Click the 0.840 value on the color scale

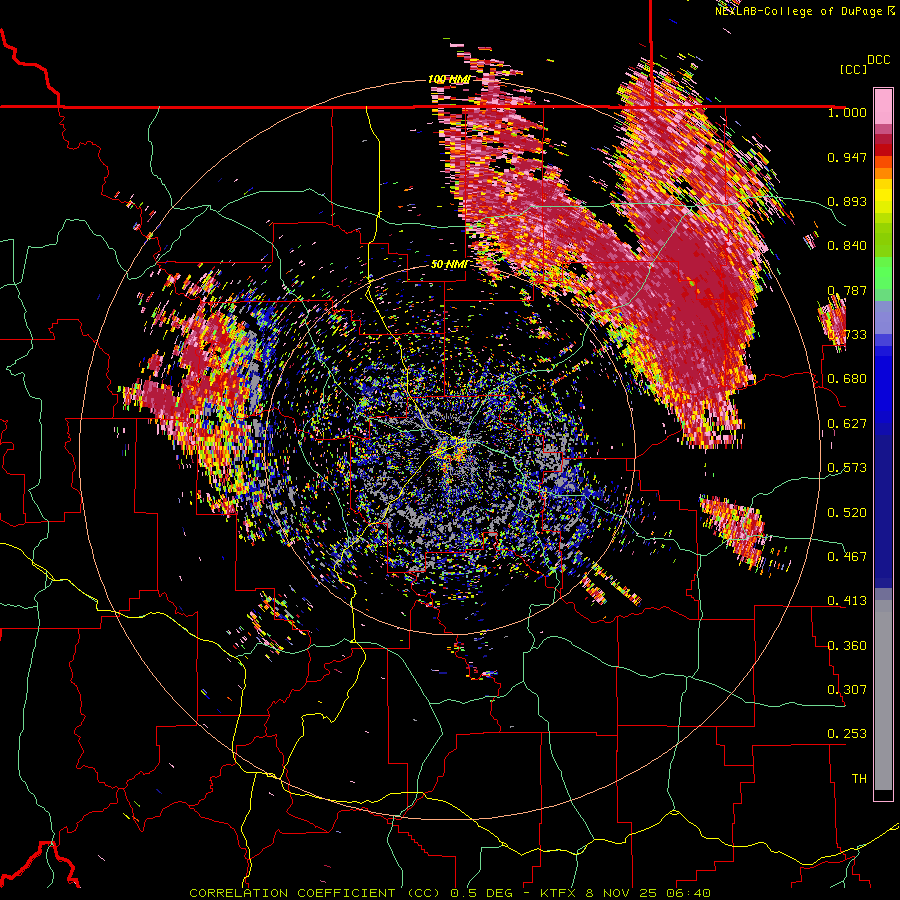[847, 246]
